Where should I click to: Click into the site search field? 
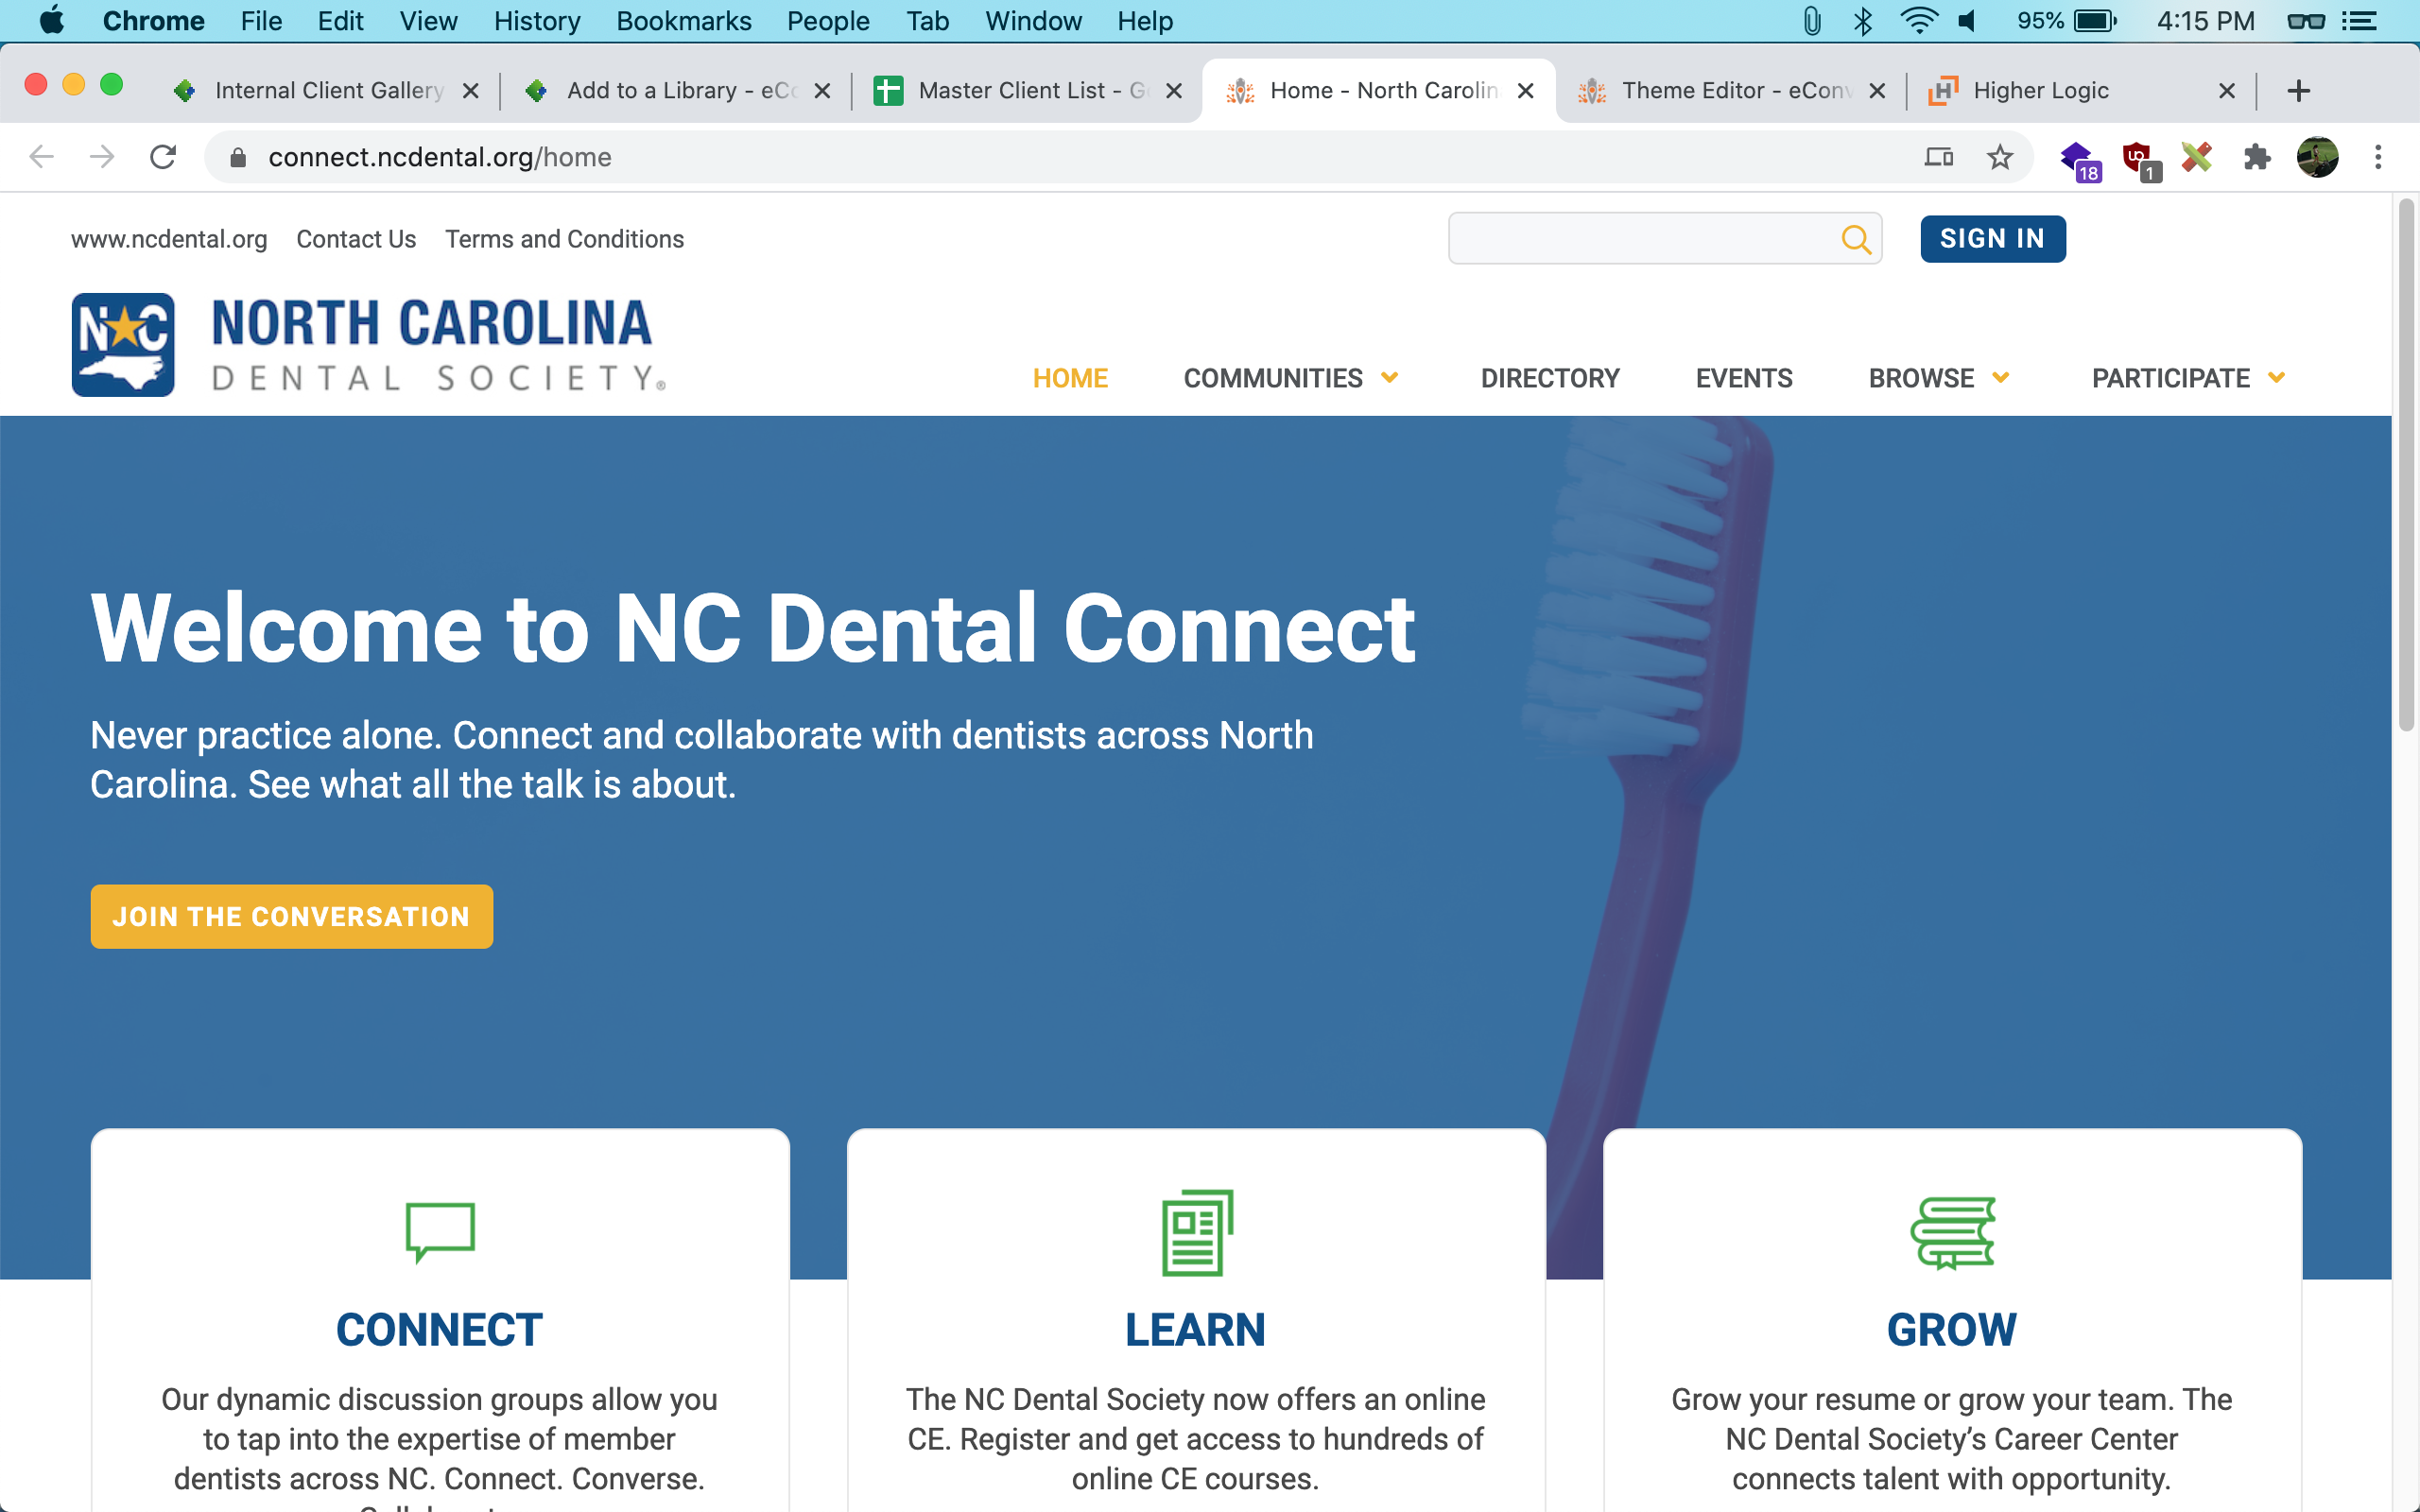pos(1640,239)
